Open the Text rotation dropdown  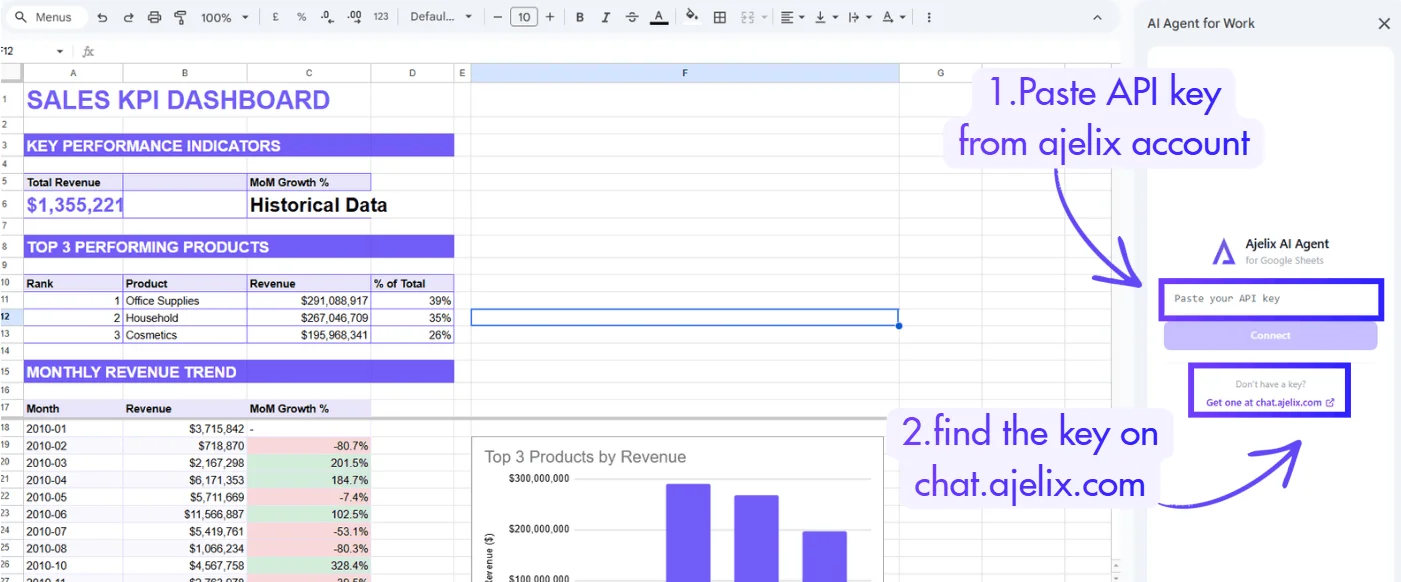pyautogui.click(x=893, y=17)
